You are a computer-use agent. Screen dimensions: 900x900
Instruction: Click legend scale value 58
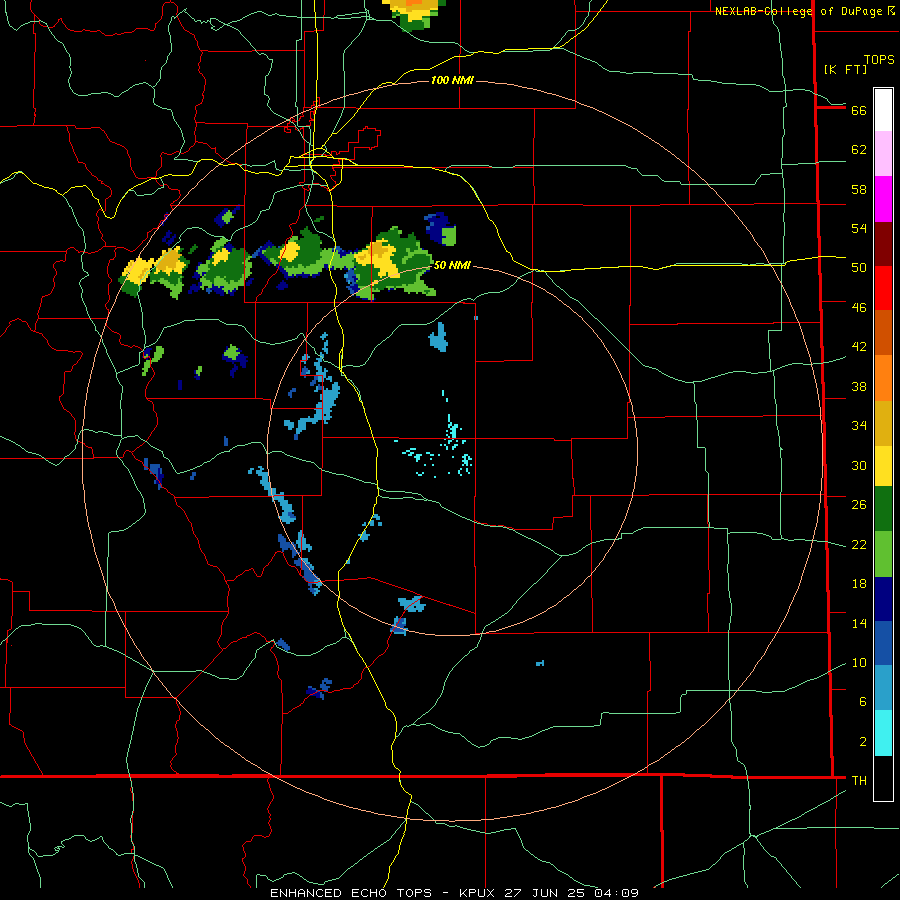coord(859,189)
